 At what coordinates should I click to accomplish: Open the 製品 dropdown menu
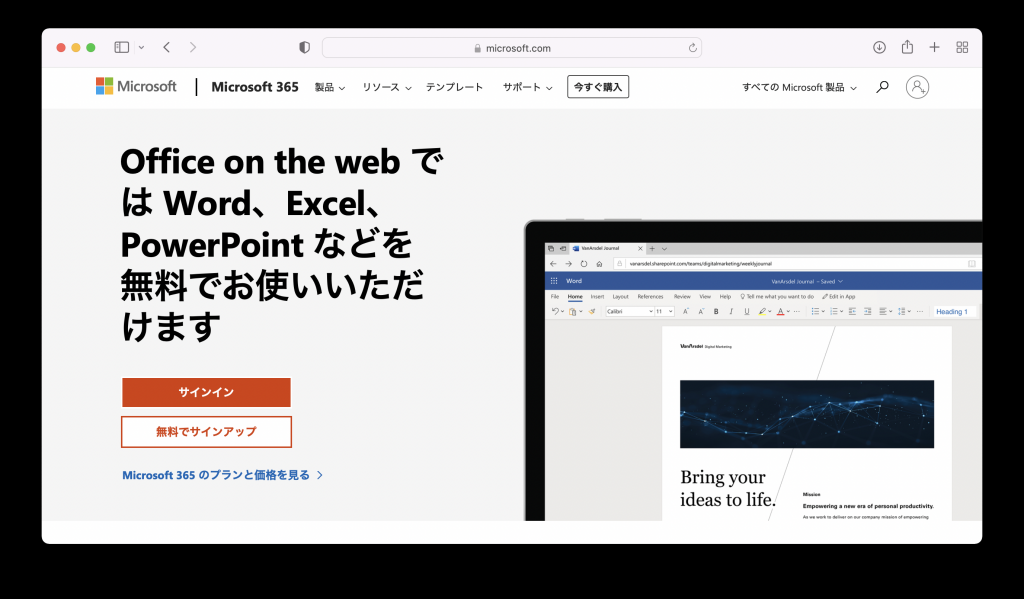pyautogui.click(x=328, y=87)
